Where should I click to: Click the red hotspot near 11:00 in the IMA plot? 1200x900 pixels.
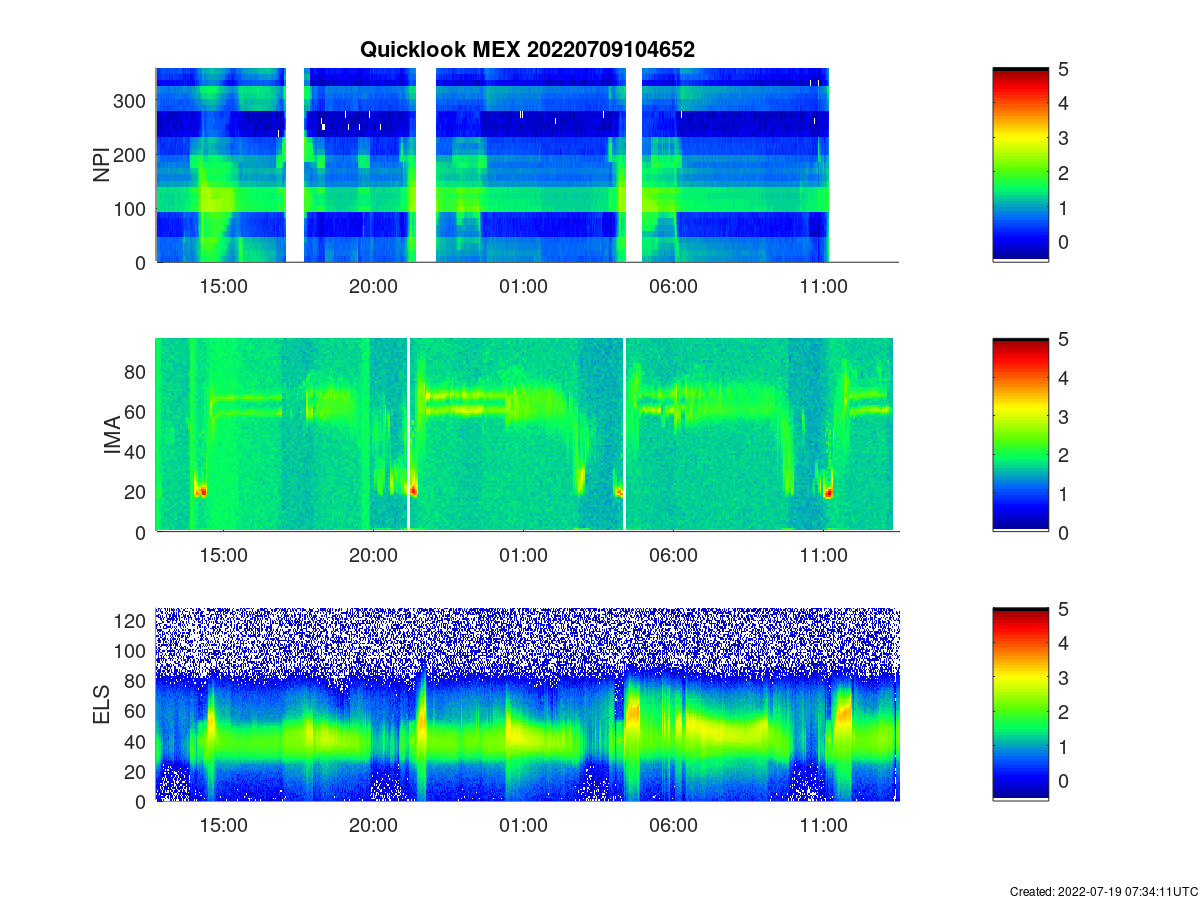pos(828,493)
